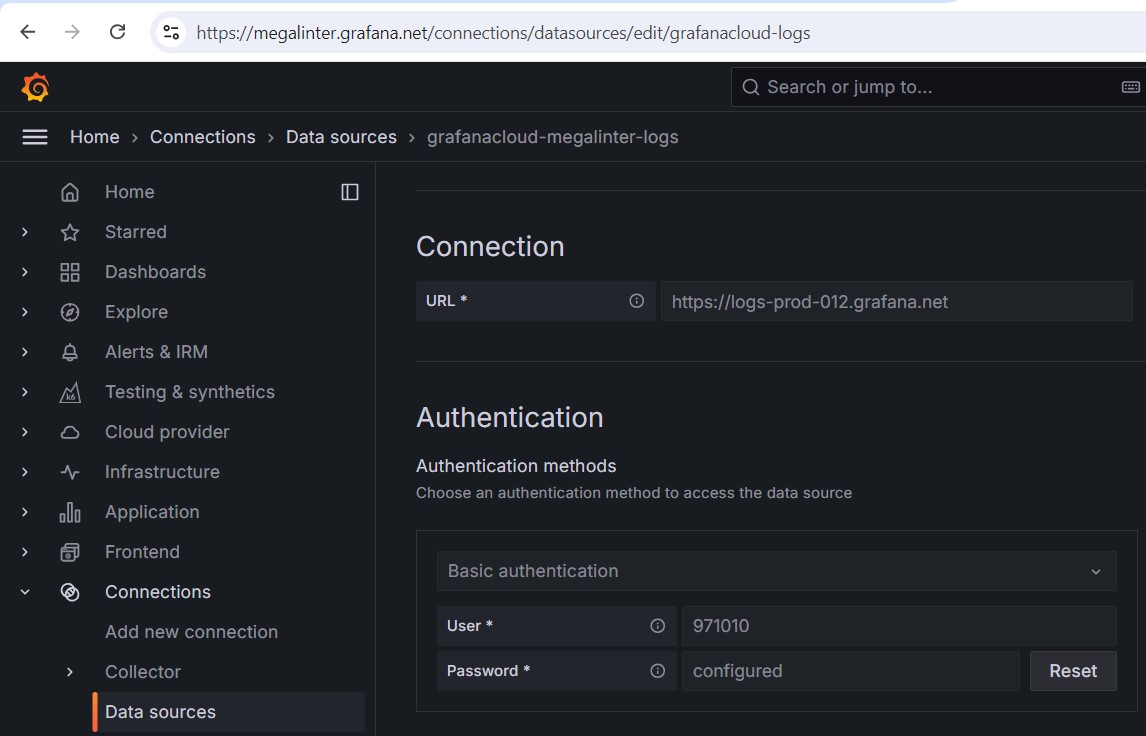This screenshot has width=1146, height=736.
Task: Open the Basic authentication method dropdown
Action: click(x=776, y=571)
